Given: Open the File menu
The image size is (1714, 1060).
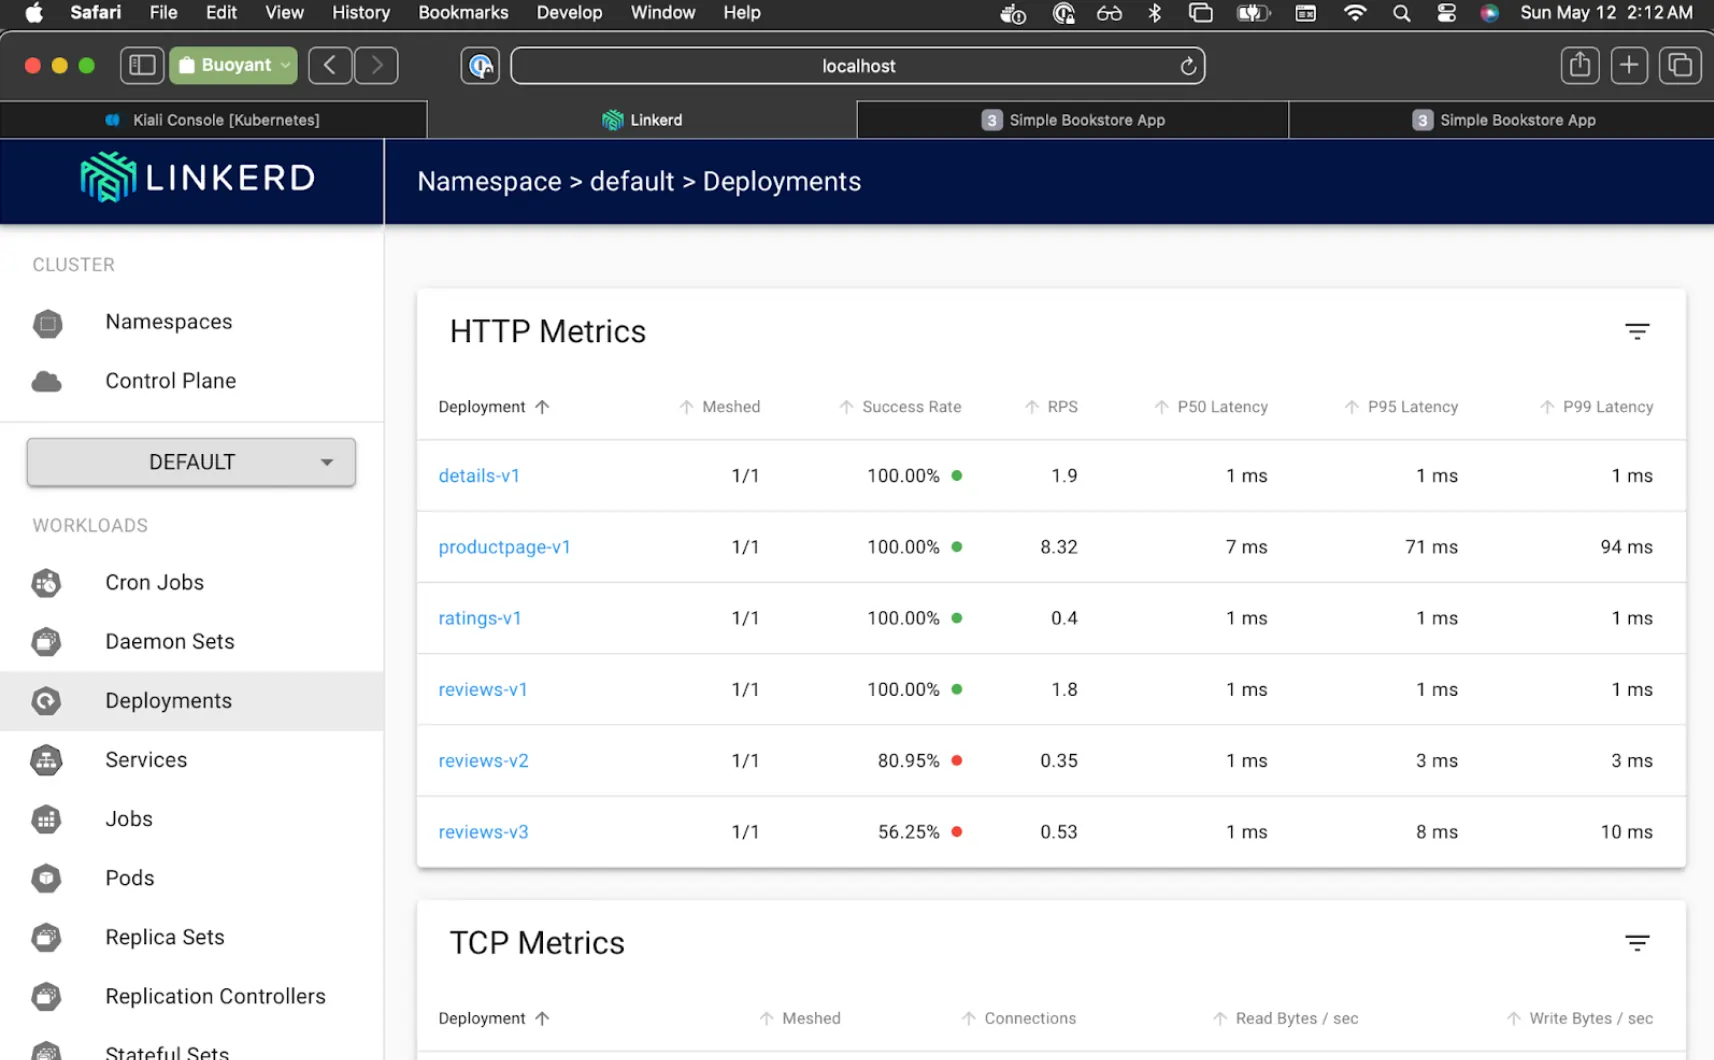Looking at the screenshot, I should point(163,13).
